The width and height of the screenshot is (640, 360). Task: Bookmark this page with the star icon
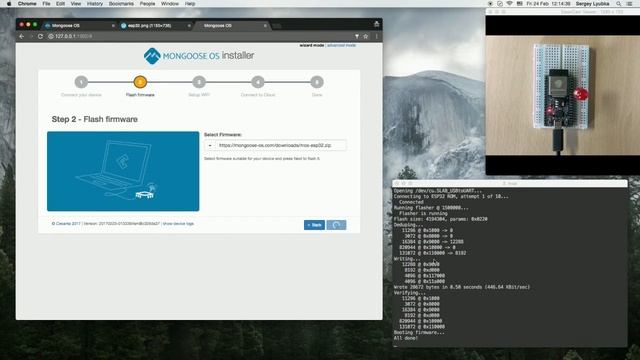pos(366,36)
